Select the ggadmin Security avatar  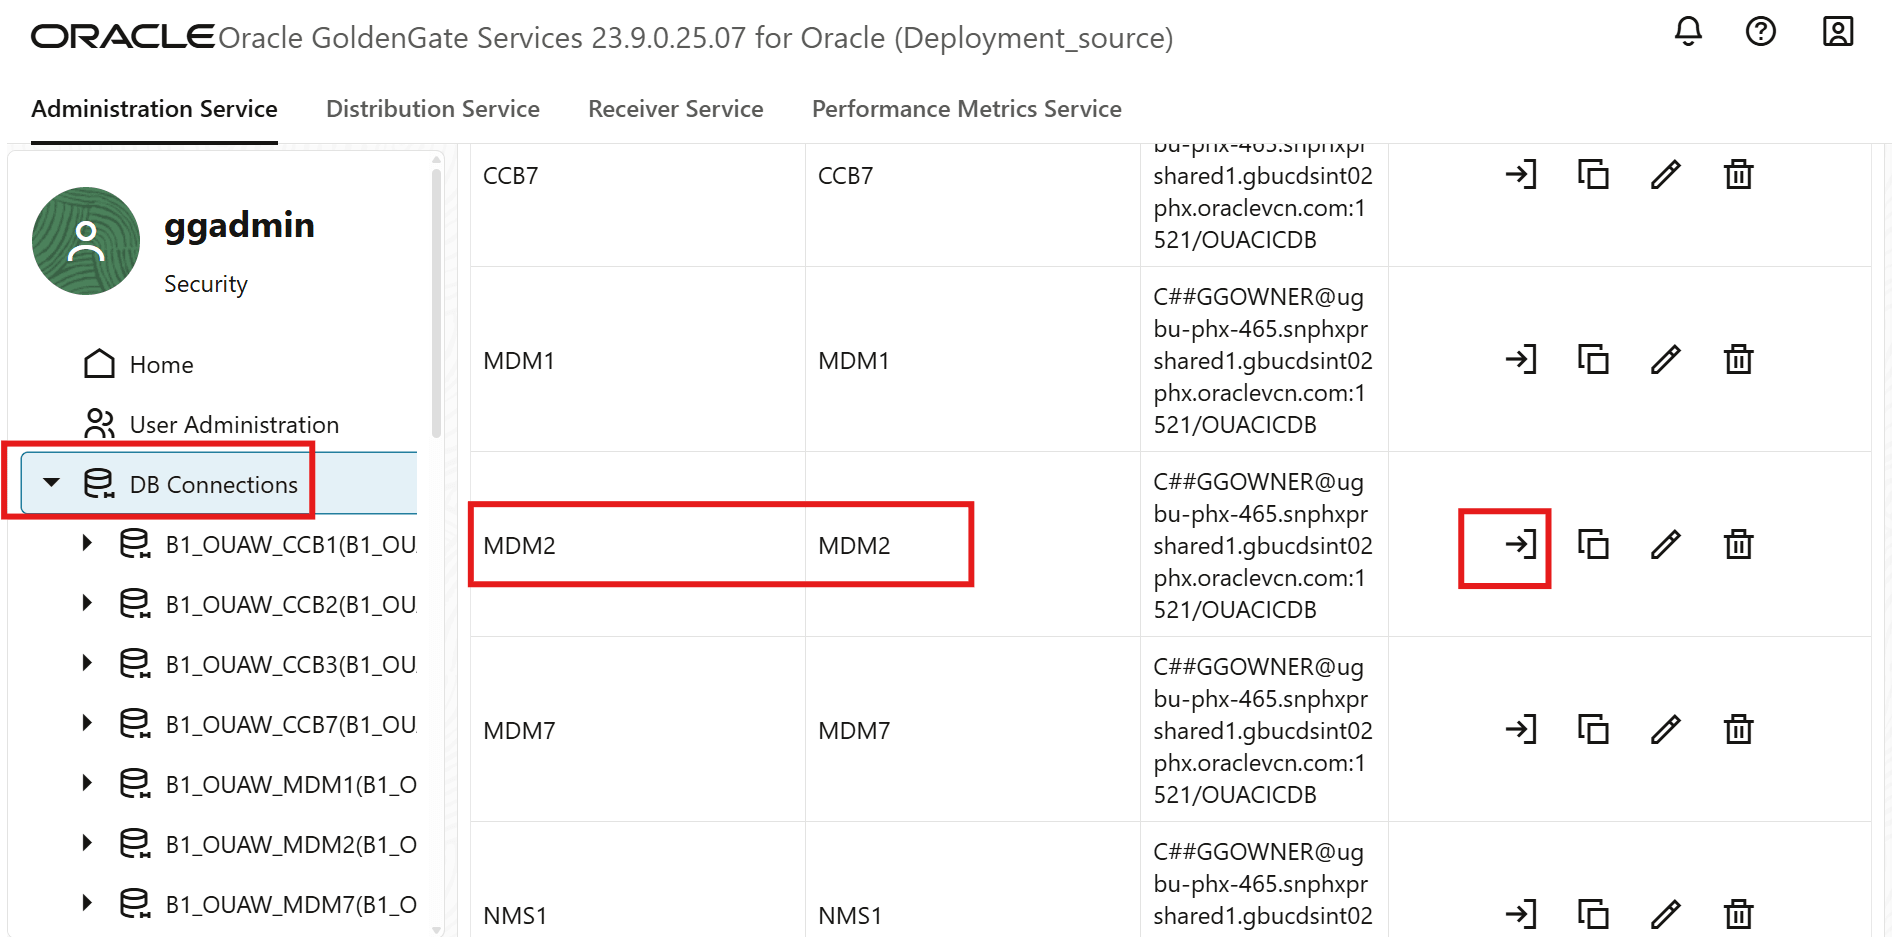click(x=86, y=241)
